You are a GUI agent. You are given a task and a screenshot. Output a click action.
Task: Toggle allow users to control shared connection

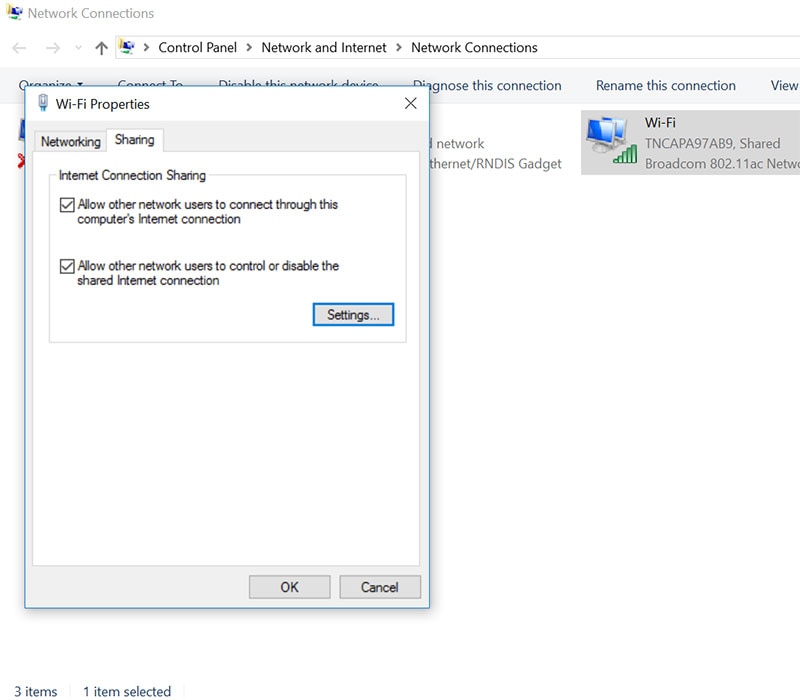(x=67, y=267)
